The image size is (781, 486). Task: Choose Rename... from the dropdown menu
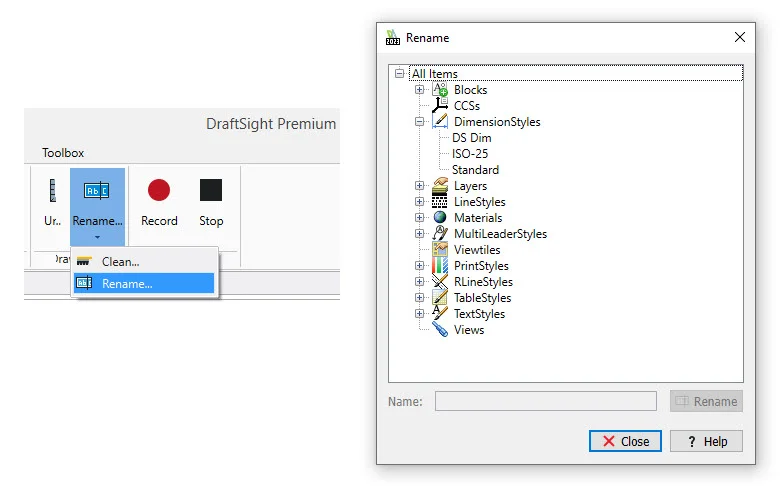(127, 284)
